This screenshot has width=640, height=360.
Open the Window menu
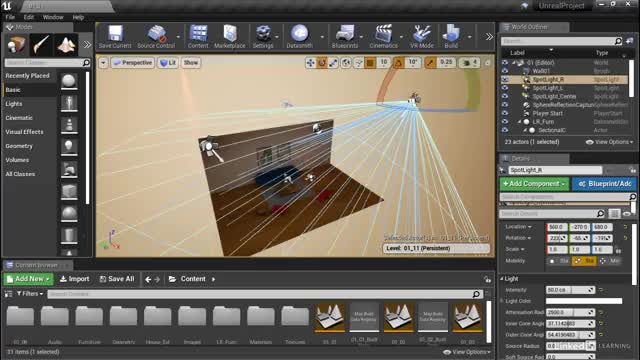click(53, 17)
